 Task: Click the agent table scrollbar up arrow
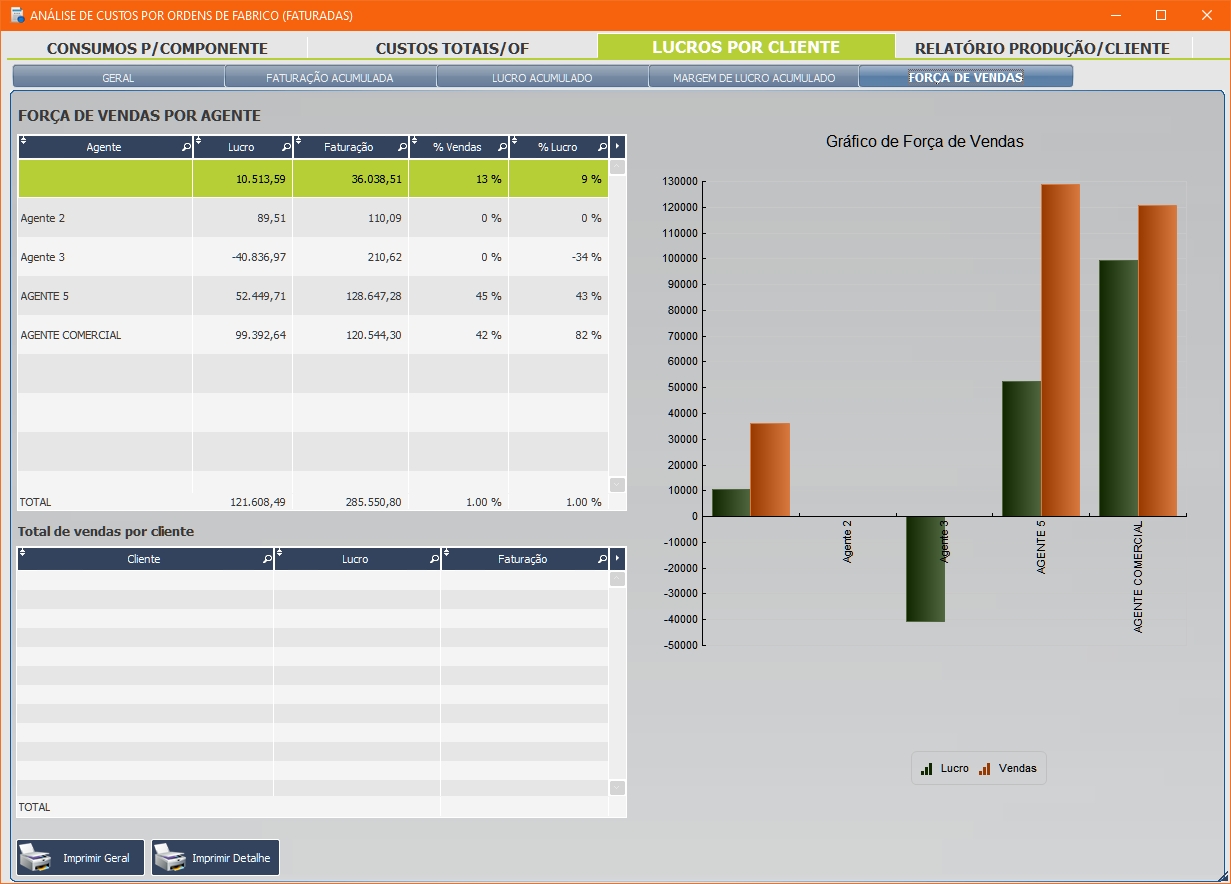(617, 168)
